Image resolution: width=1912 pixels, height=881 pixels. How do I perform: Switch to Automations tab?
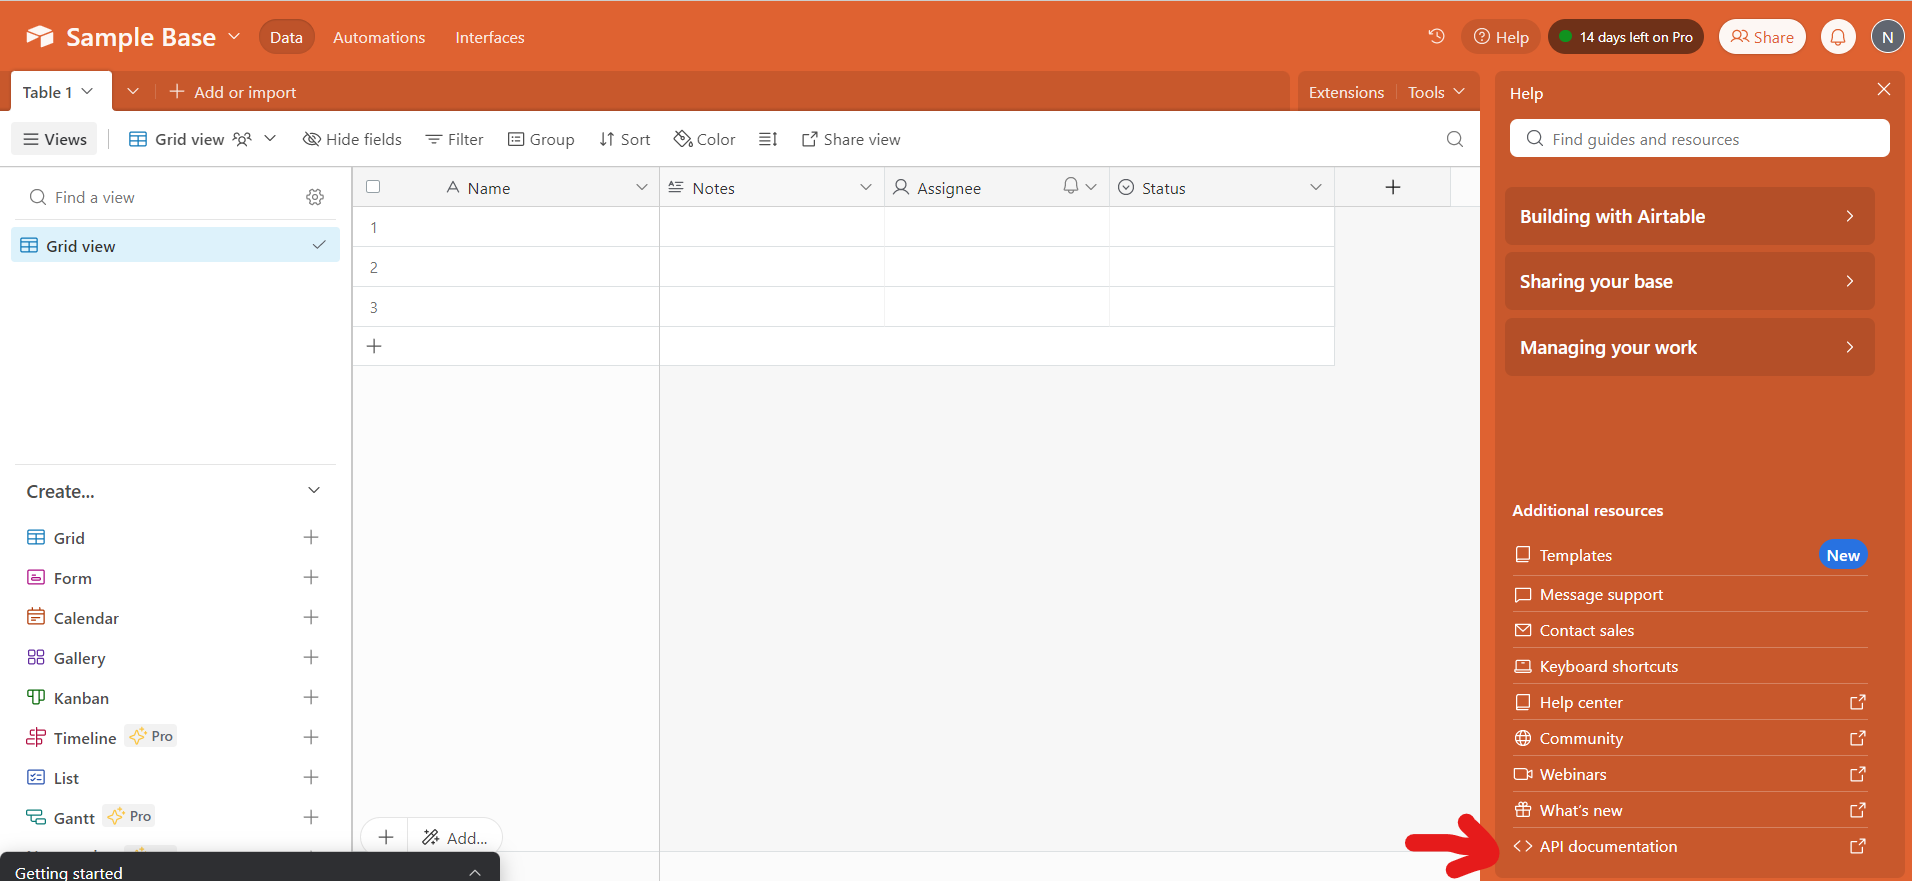coord(379,37)
